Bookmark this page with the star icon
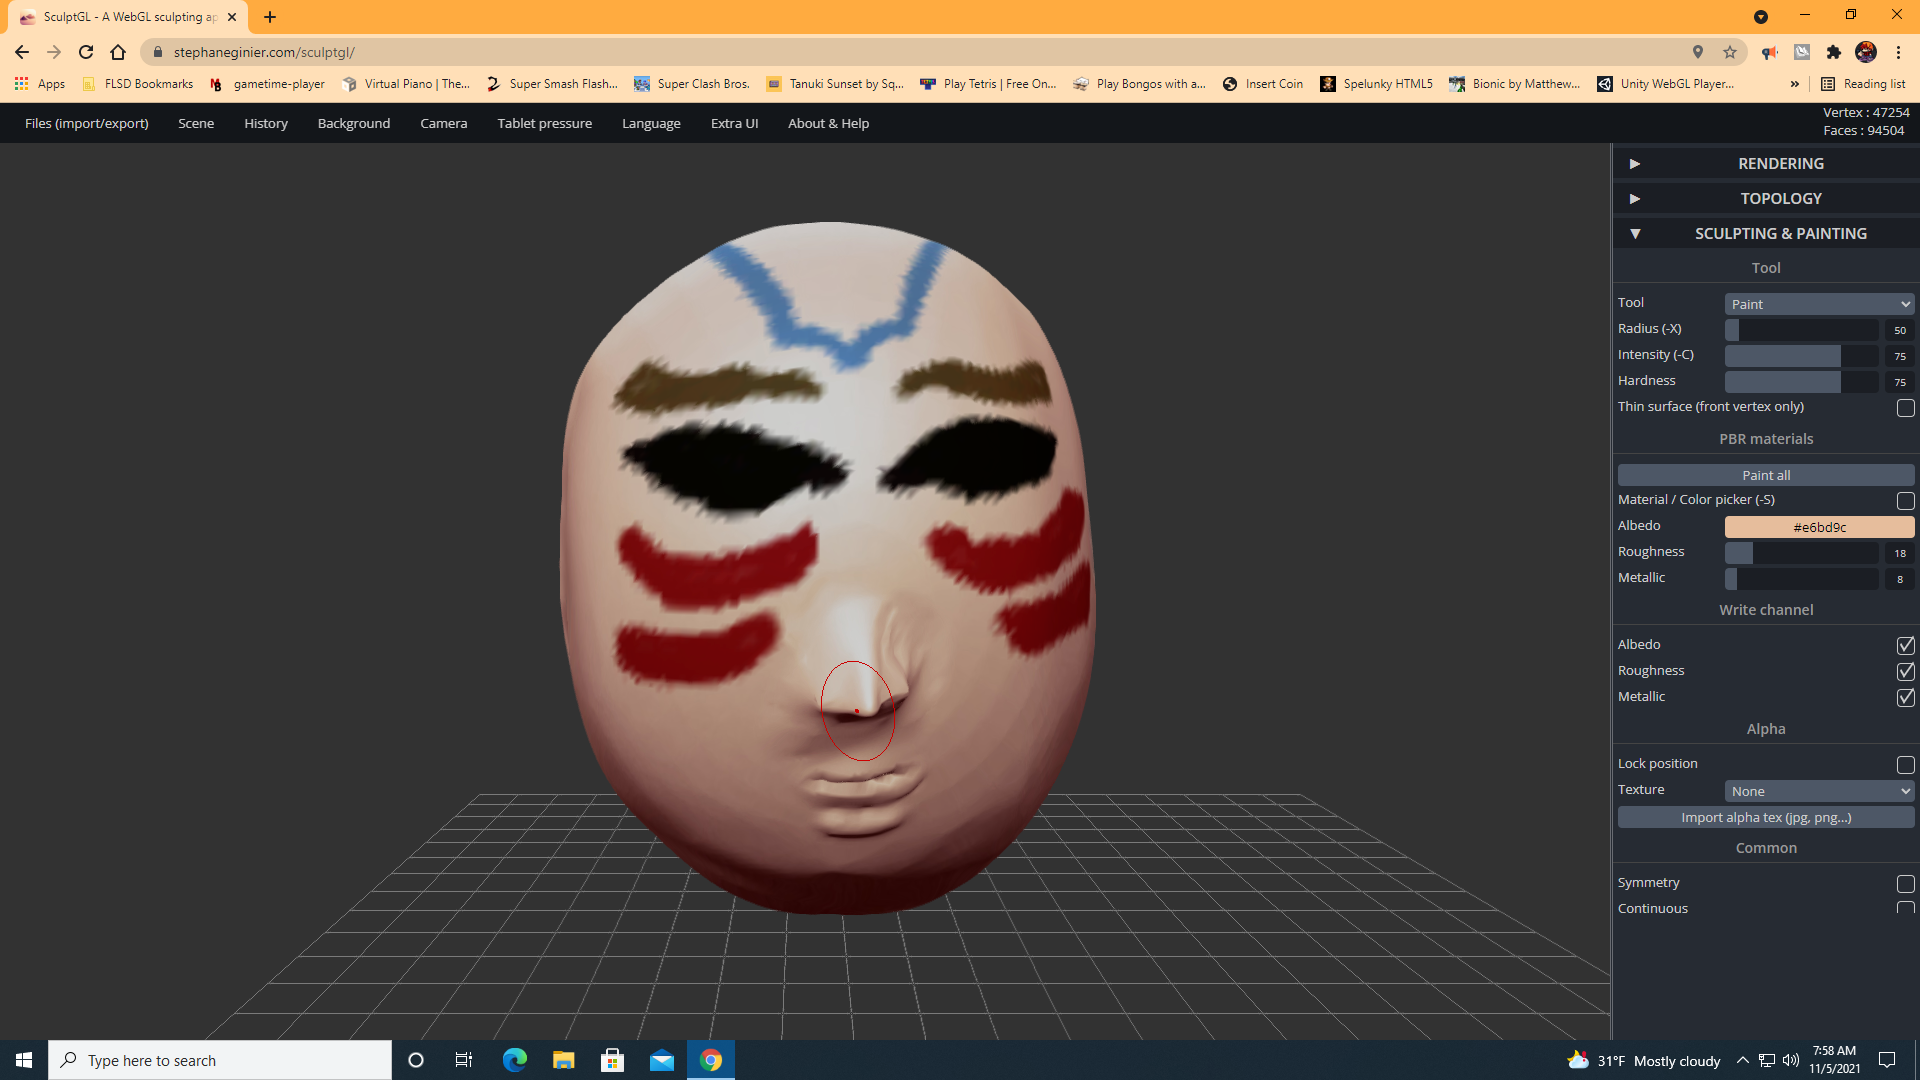1920x1080 pixels. pyautogui.click(x=1730, y=52)
